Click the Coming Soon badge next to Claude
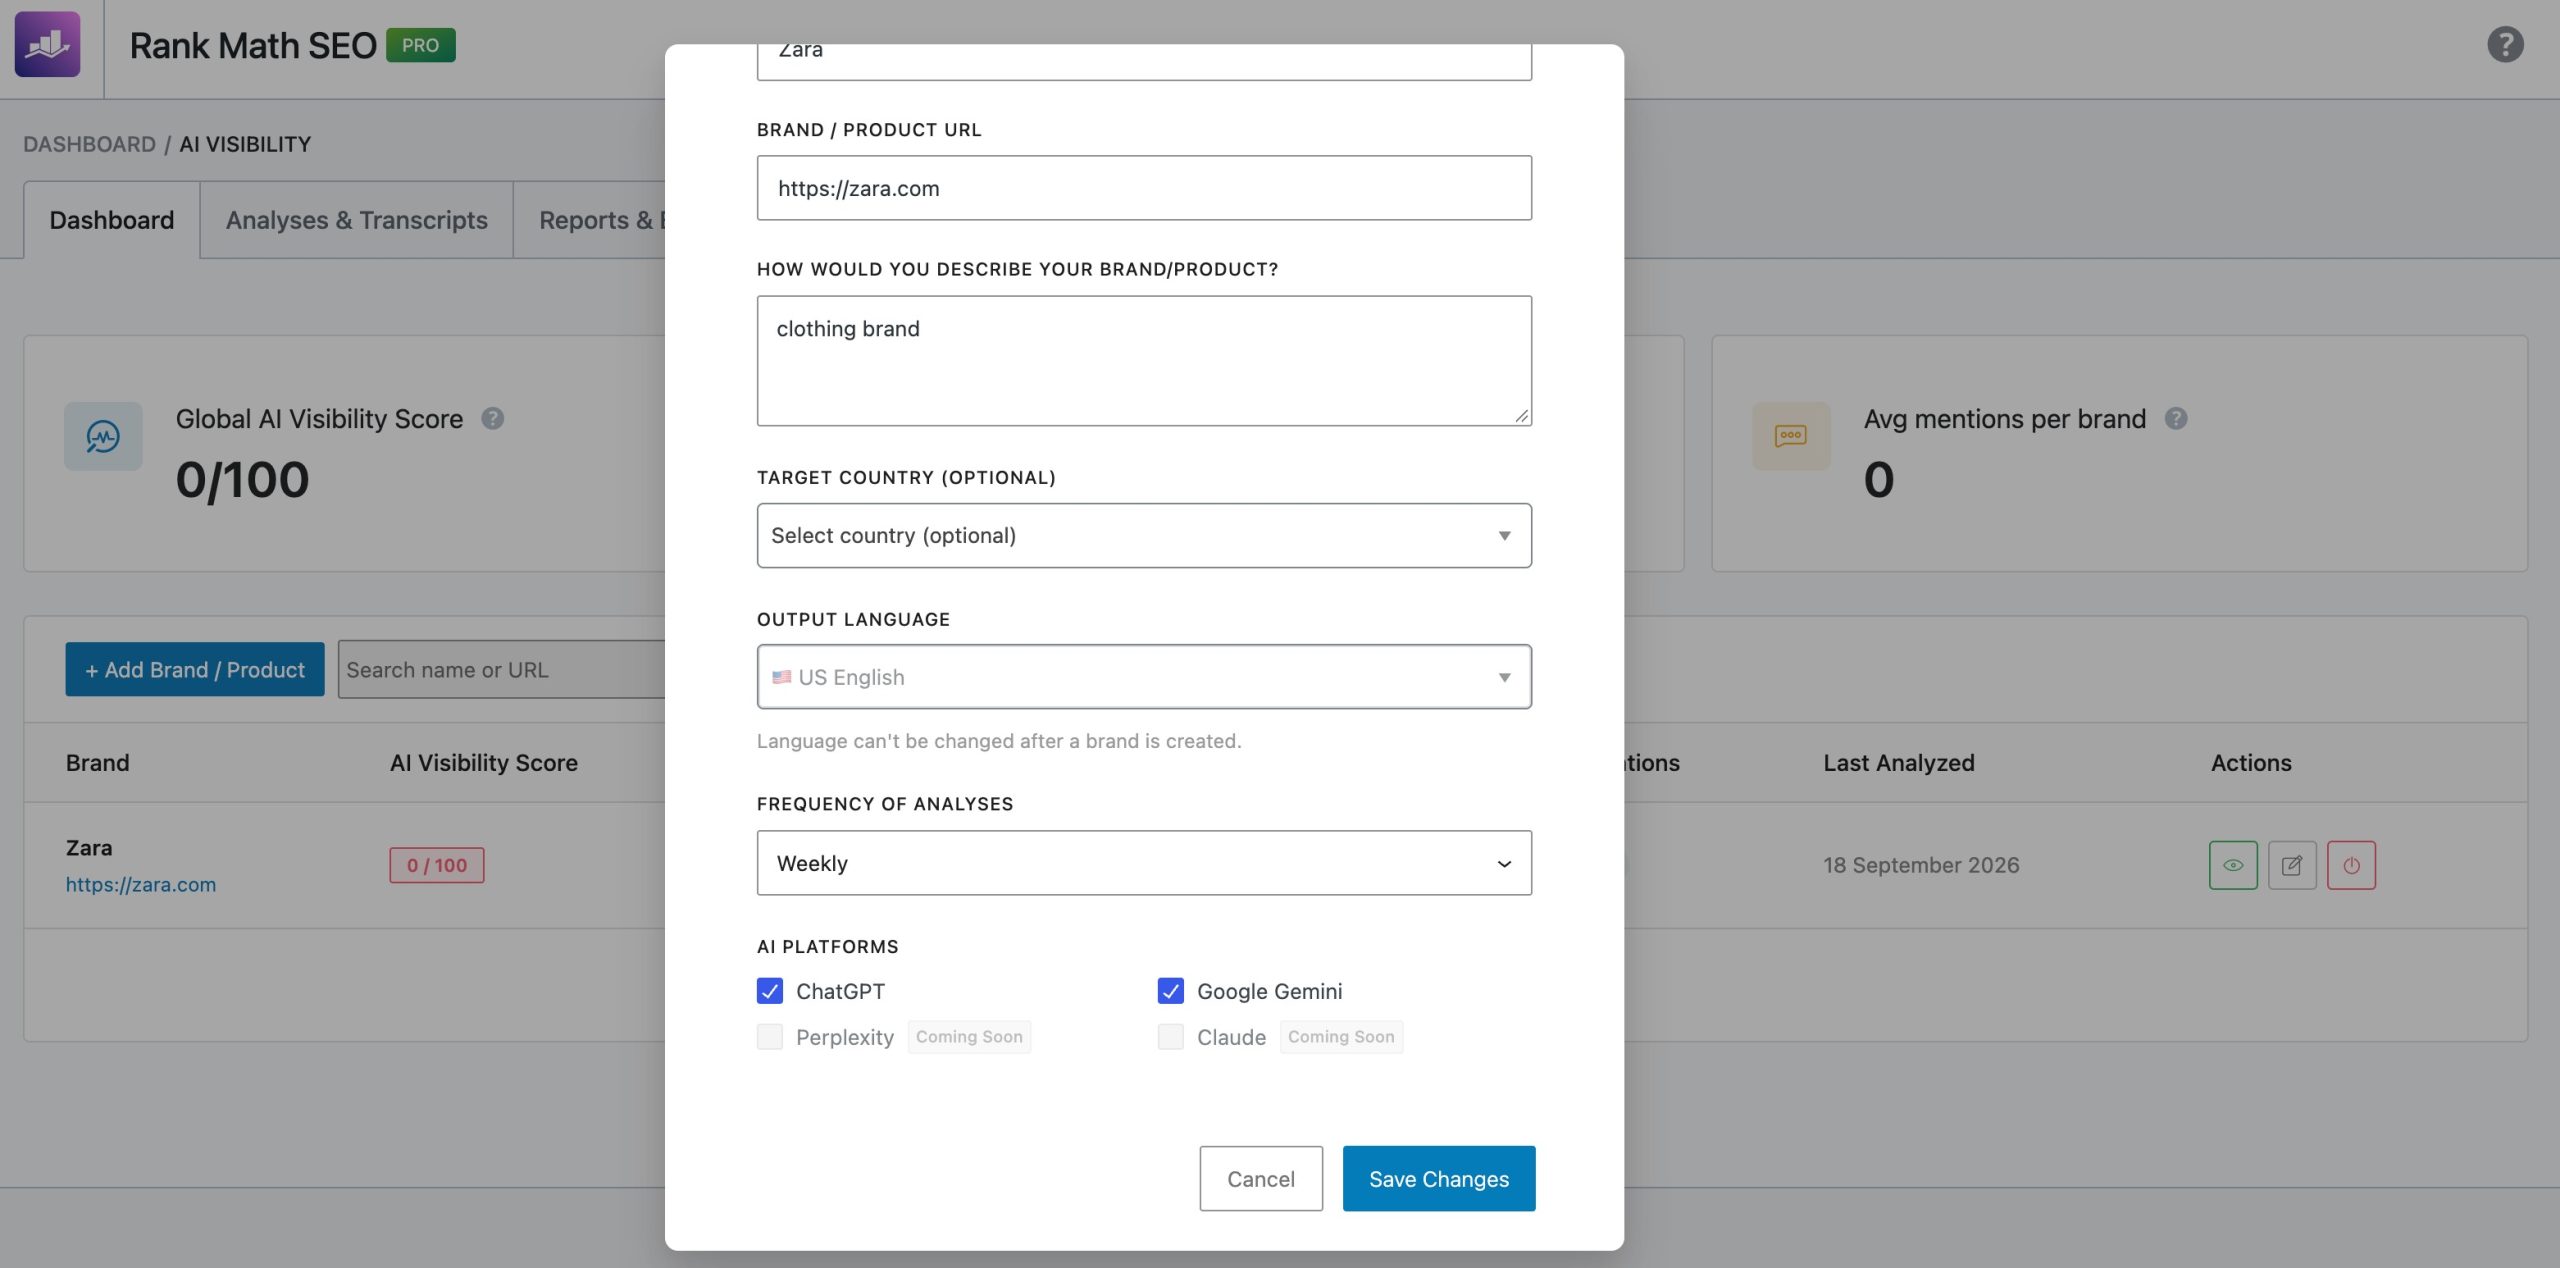 tap(1341, 1037)
